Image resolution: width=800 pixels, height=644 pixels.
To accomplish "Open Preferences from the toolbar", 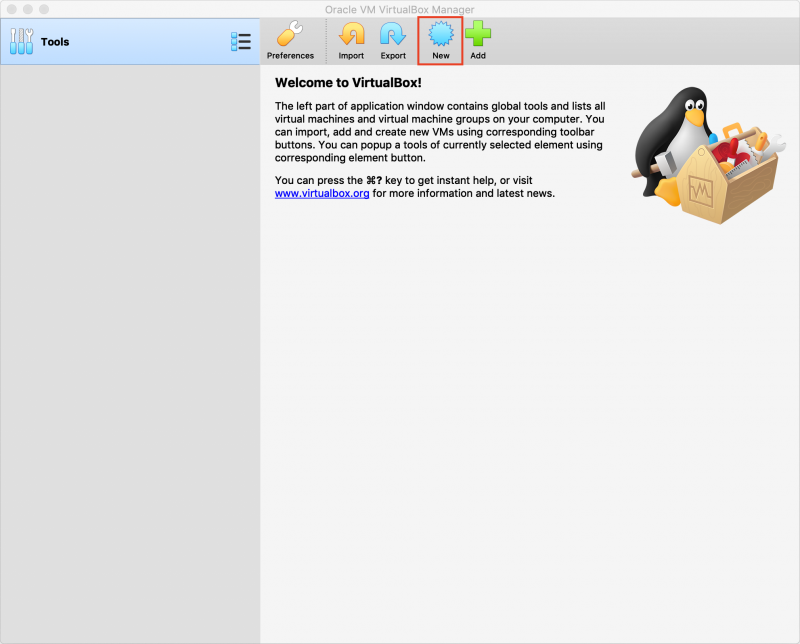I will (x=290, y=41).
